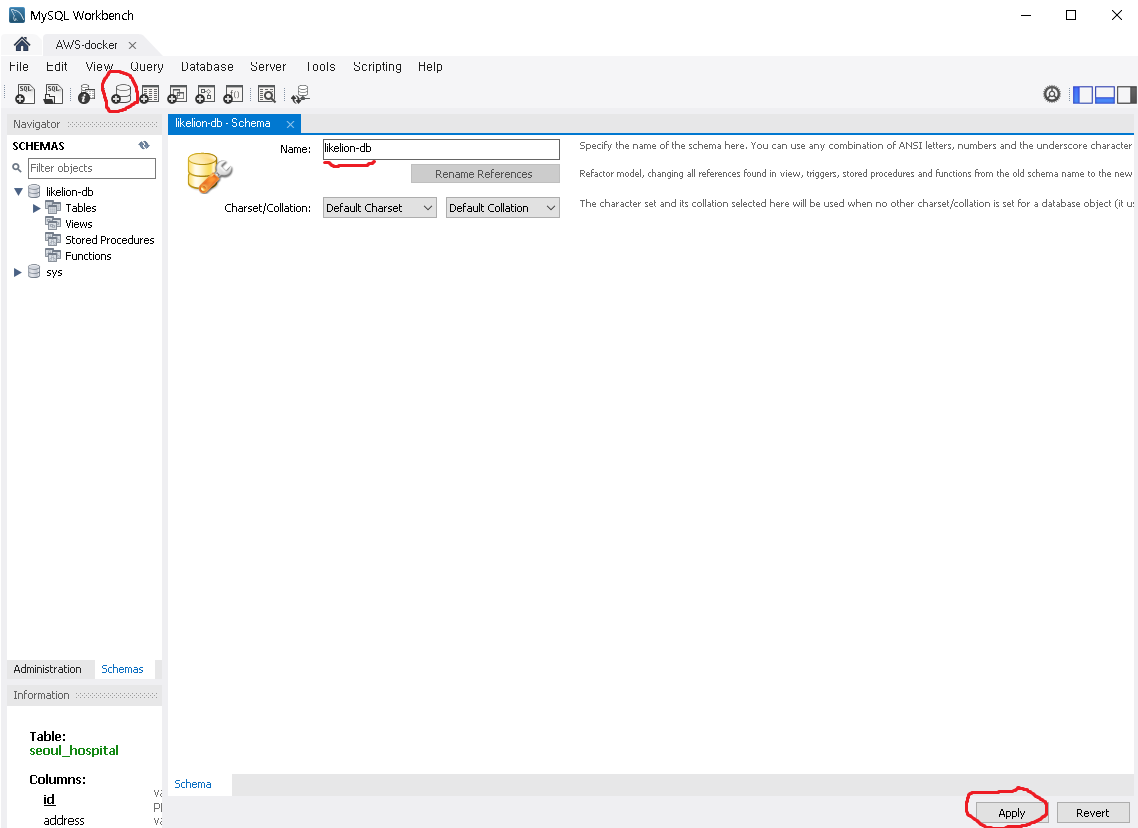Toggle the right sidebar panel
The width and height of the screenshot is (1138, 828).
1126,94
